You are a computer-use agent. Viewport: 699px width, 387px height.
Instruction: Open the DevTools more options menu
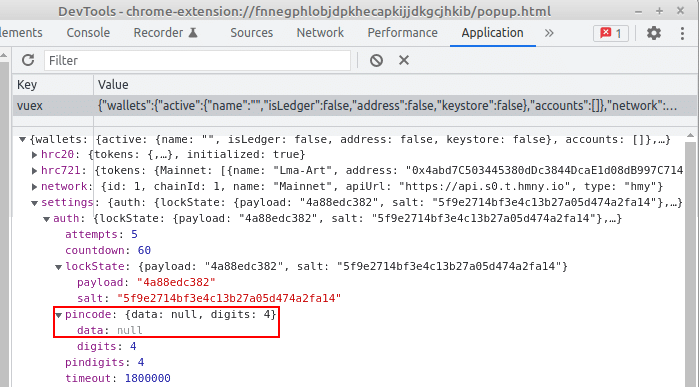(x=682, y=33)
